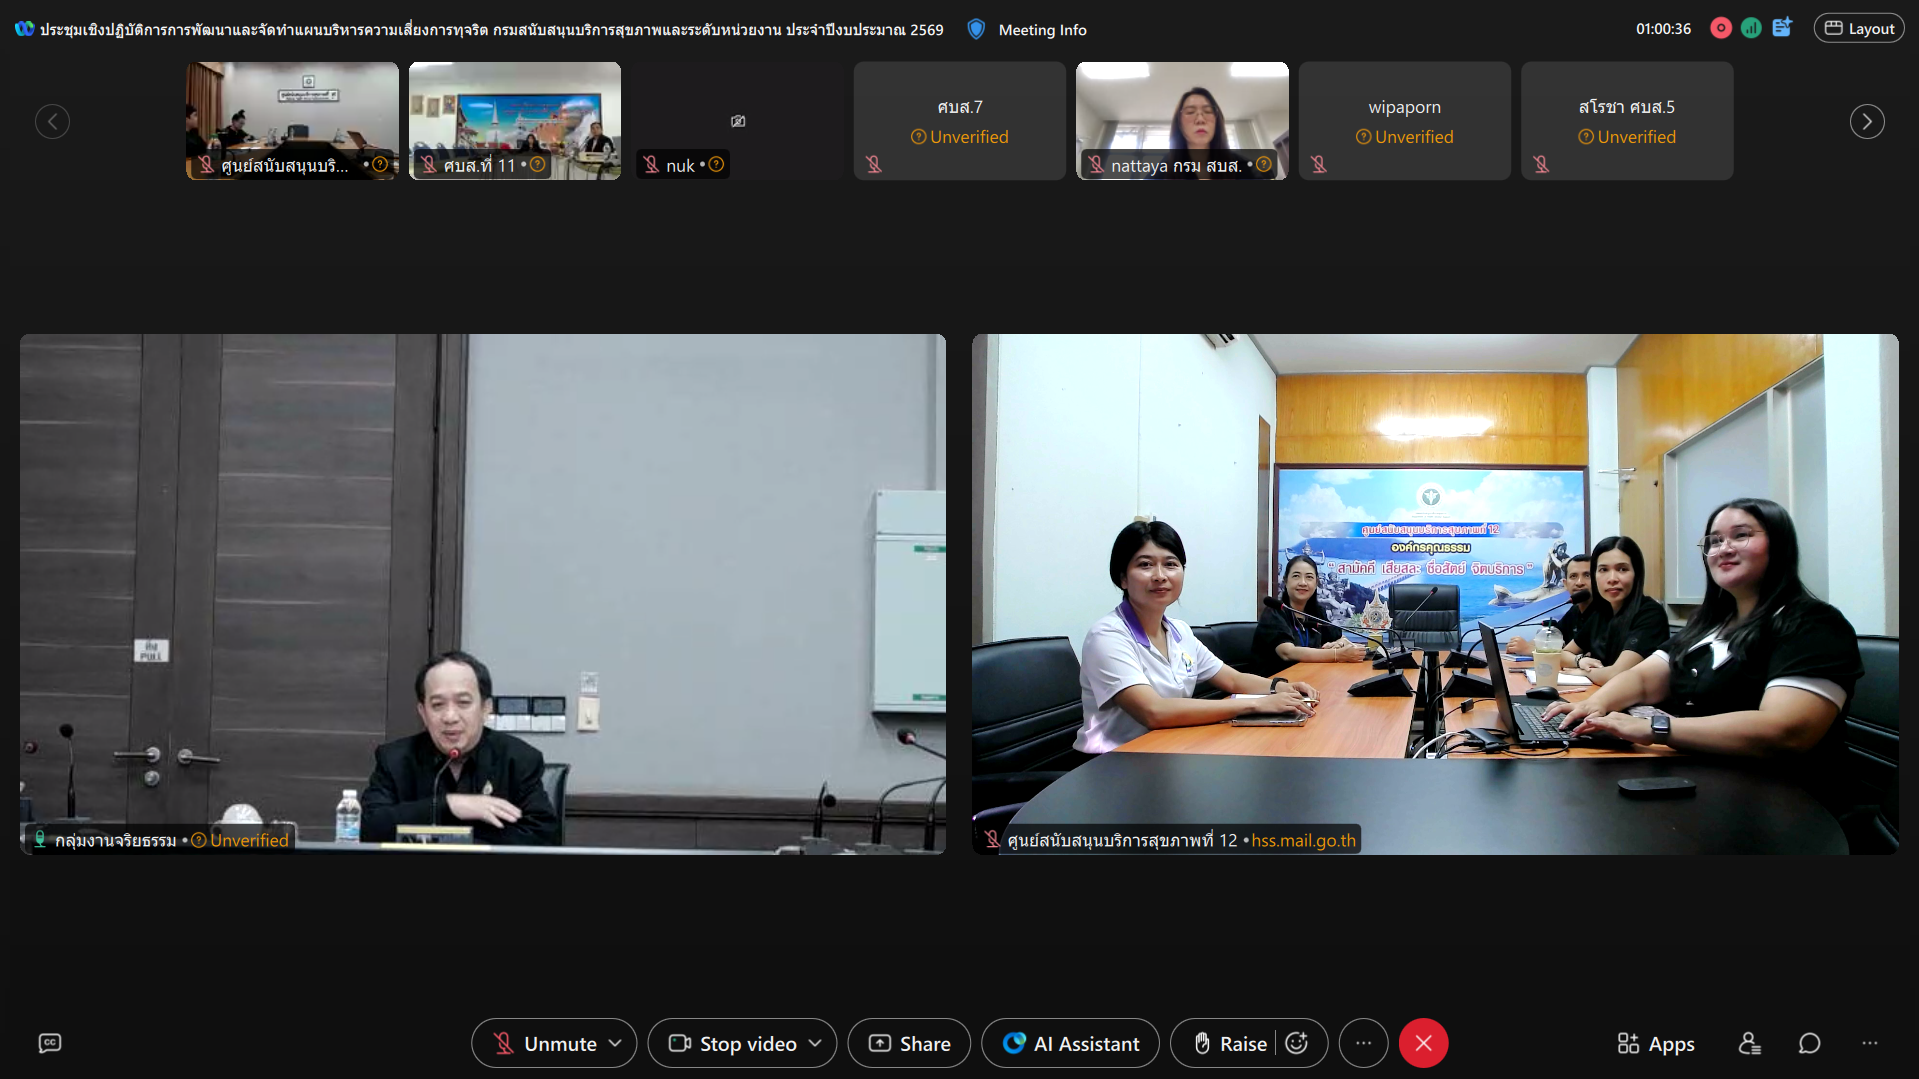Screen dimensions: 1919x1079
Task: Stop video camera
Action: [734, 1043]
